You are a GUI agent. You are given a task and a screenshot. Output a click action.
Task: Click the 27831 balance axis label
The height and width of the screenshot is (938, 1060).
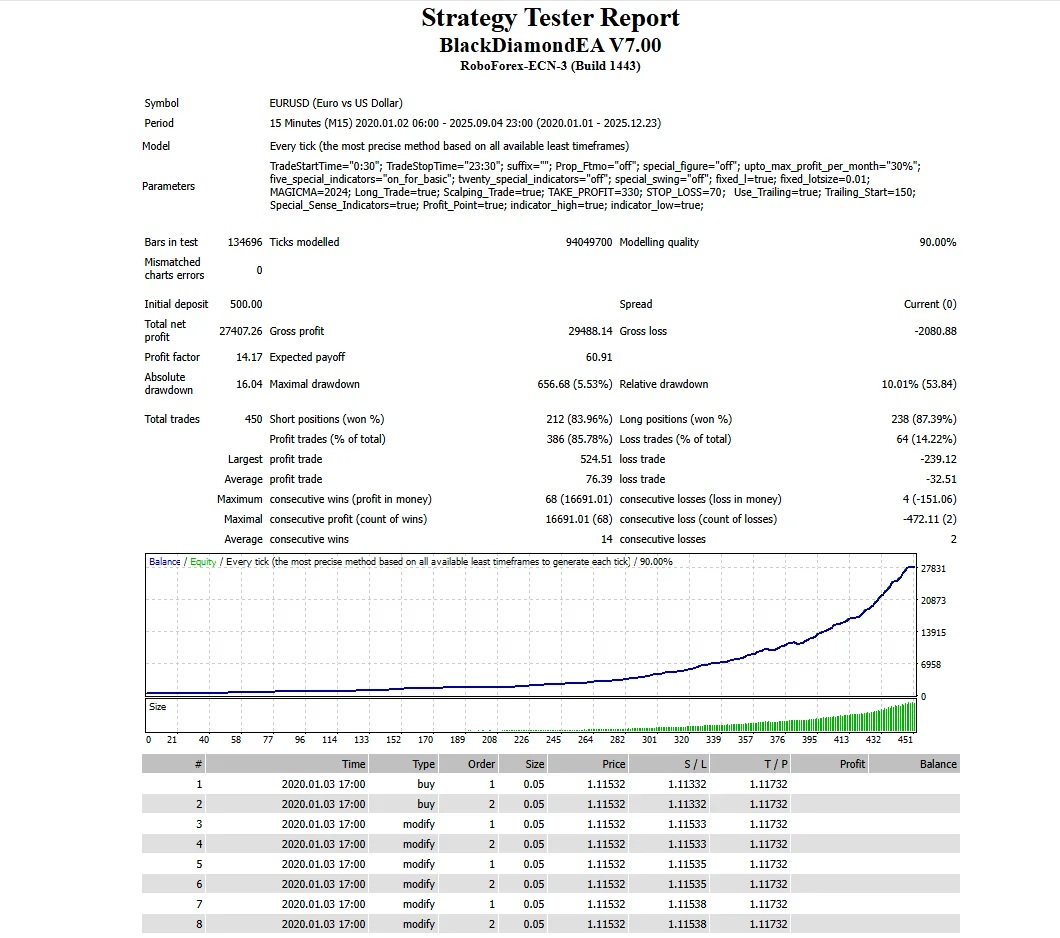pos(933,568)
